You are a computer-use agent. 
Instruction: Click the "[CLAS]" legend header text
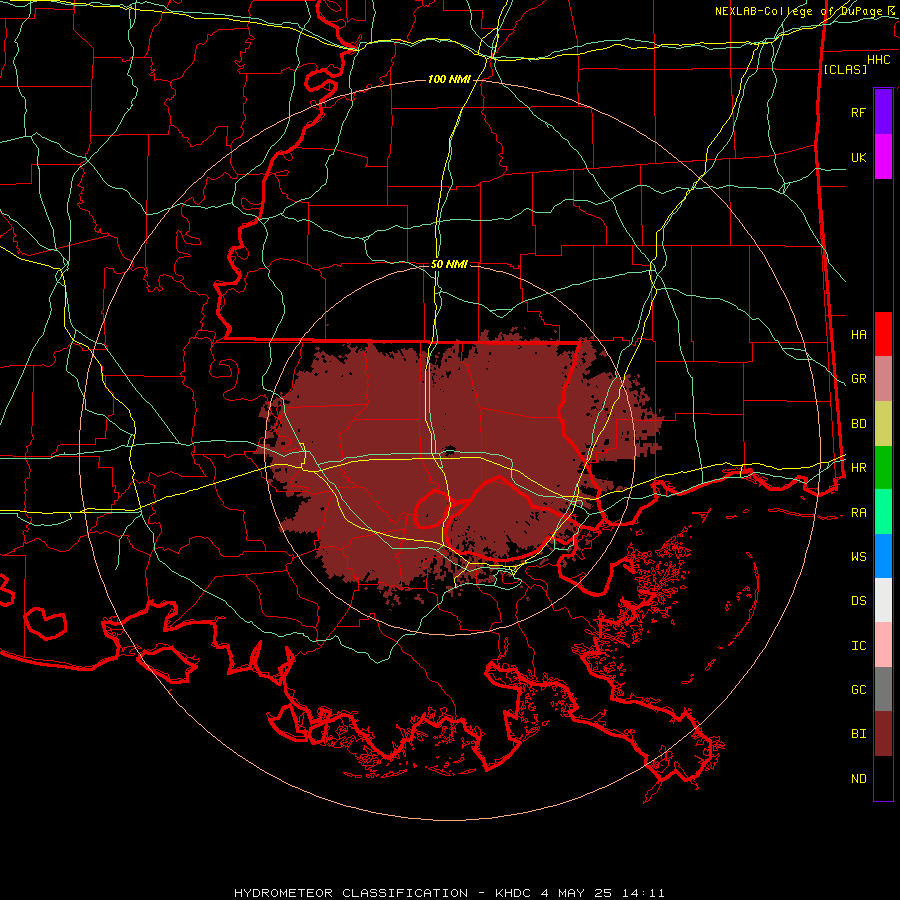point(845,69)
